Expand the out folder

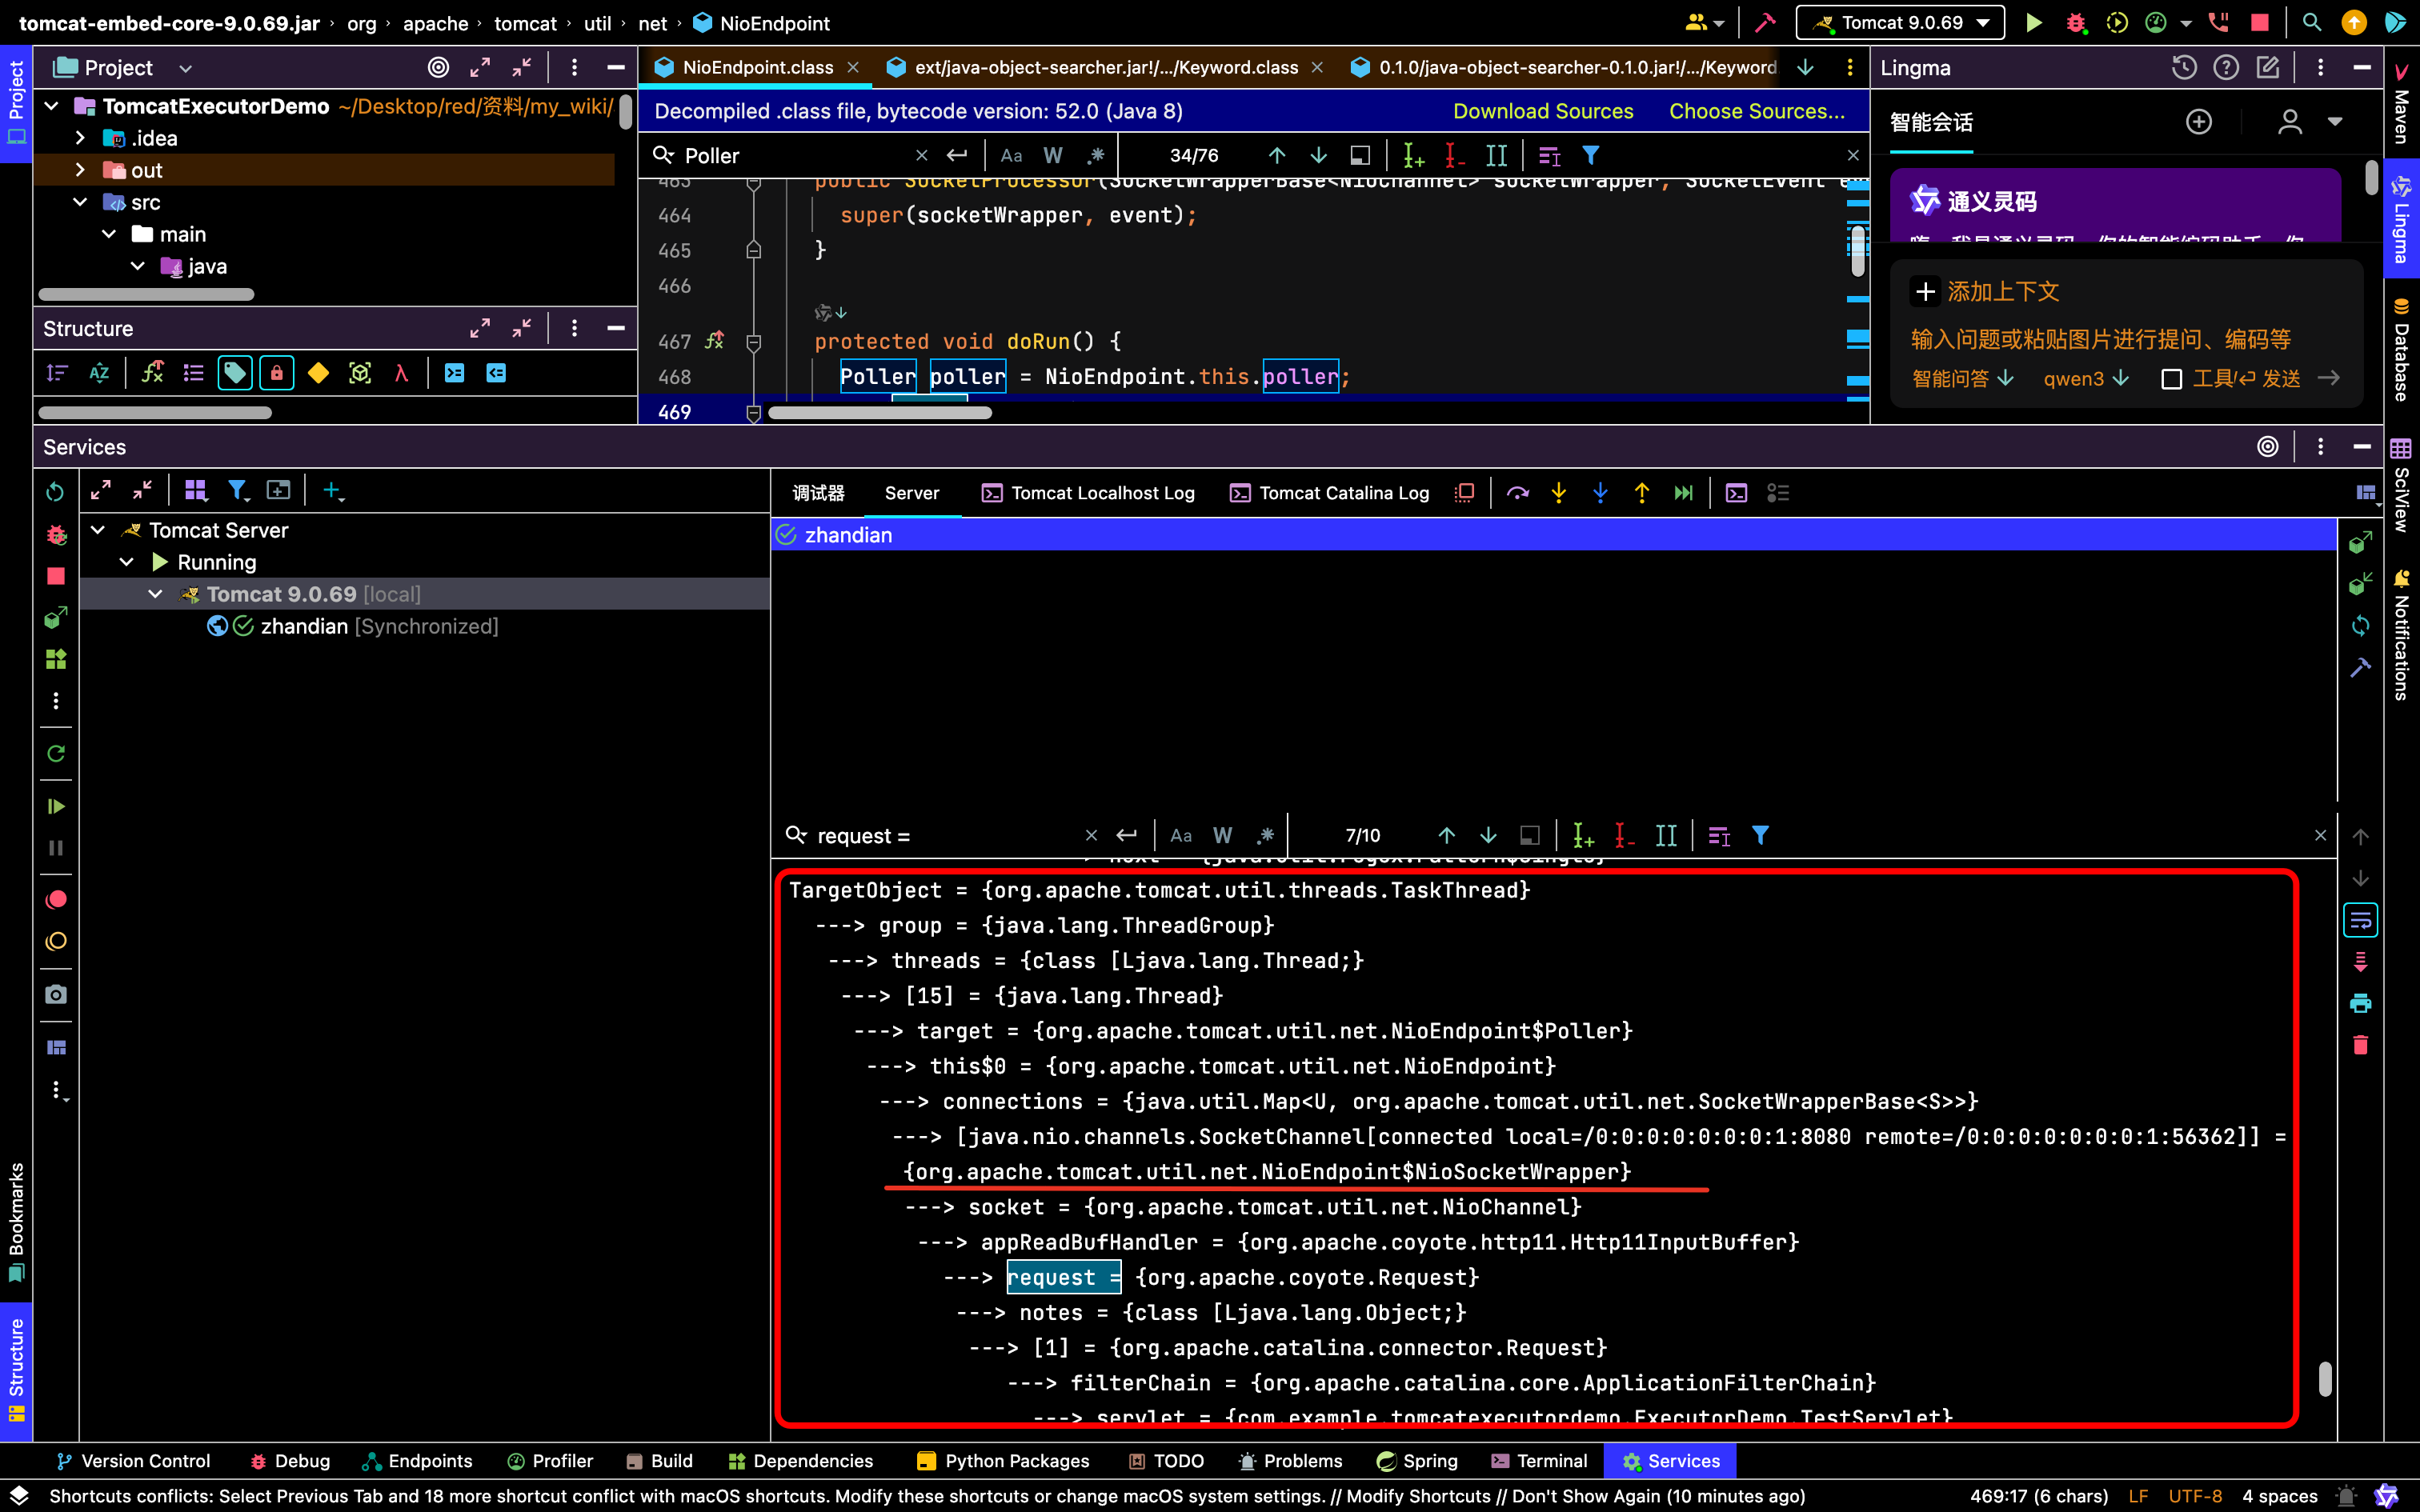coord(80,170)
